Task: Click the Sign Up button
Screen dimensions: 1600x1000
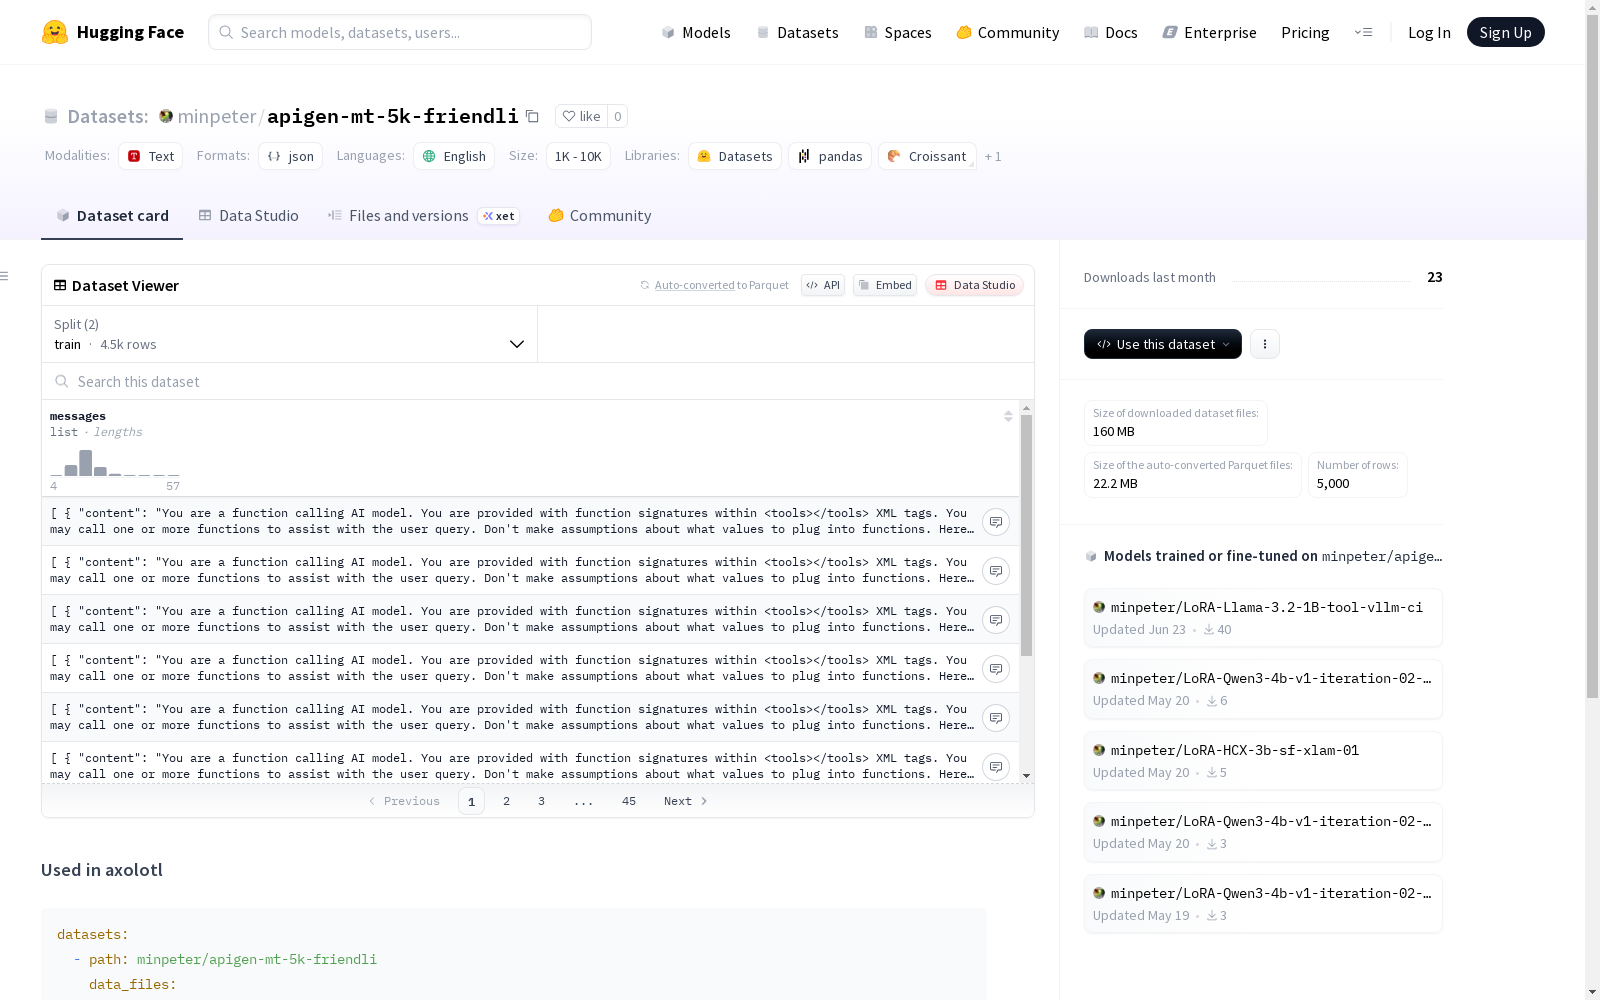Action: pos(1505,32)
